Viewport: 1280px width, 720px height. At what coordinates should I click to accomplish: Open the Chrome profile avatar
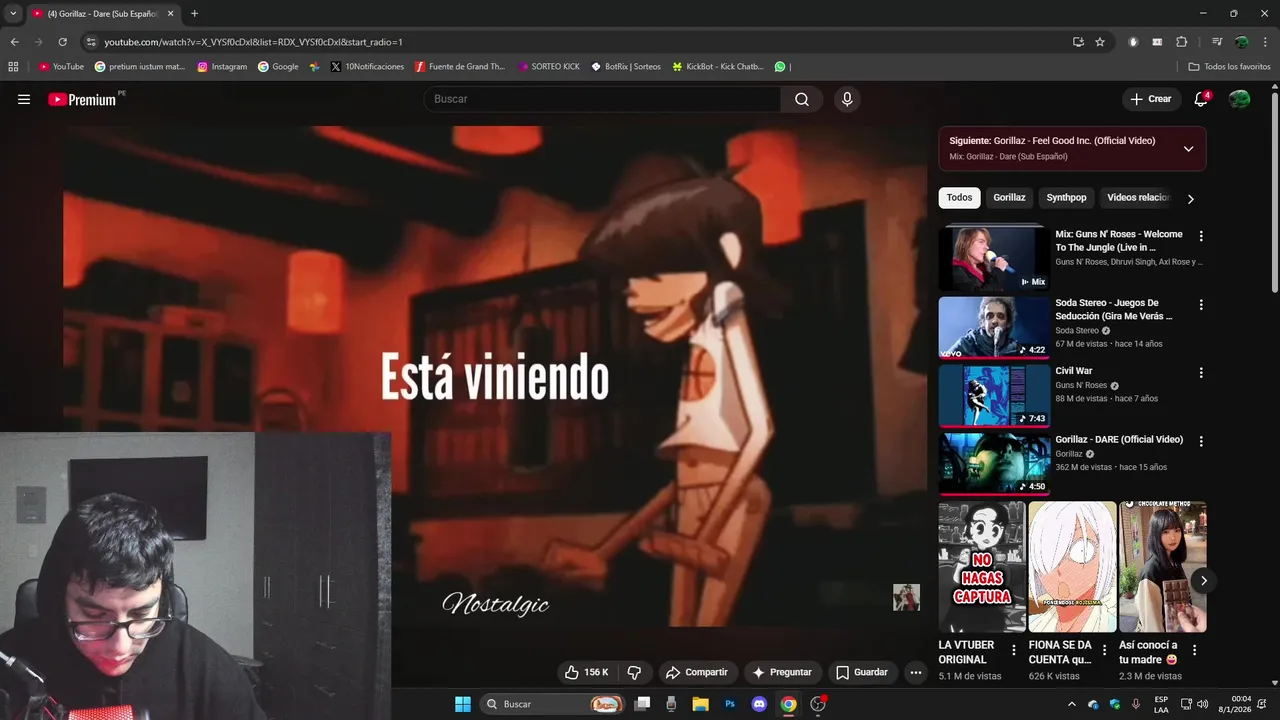pos(1241,42)
